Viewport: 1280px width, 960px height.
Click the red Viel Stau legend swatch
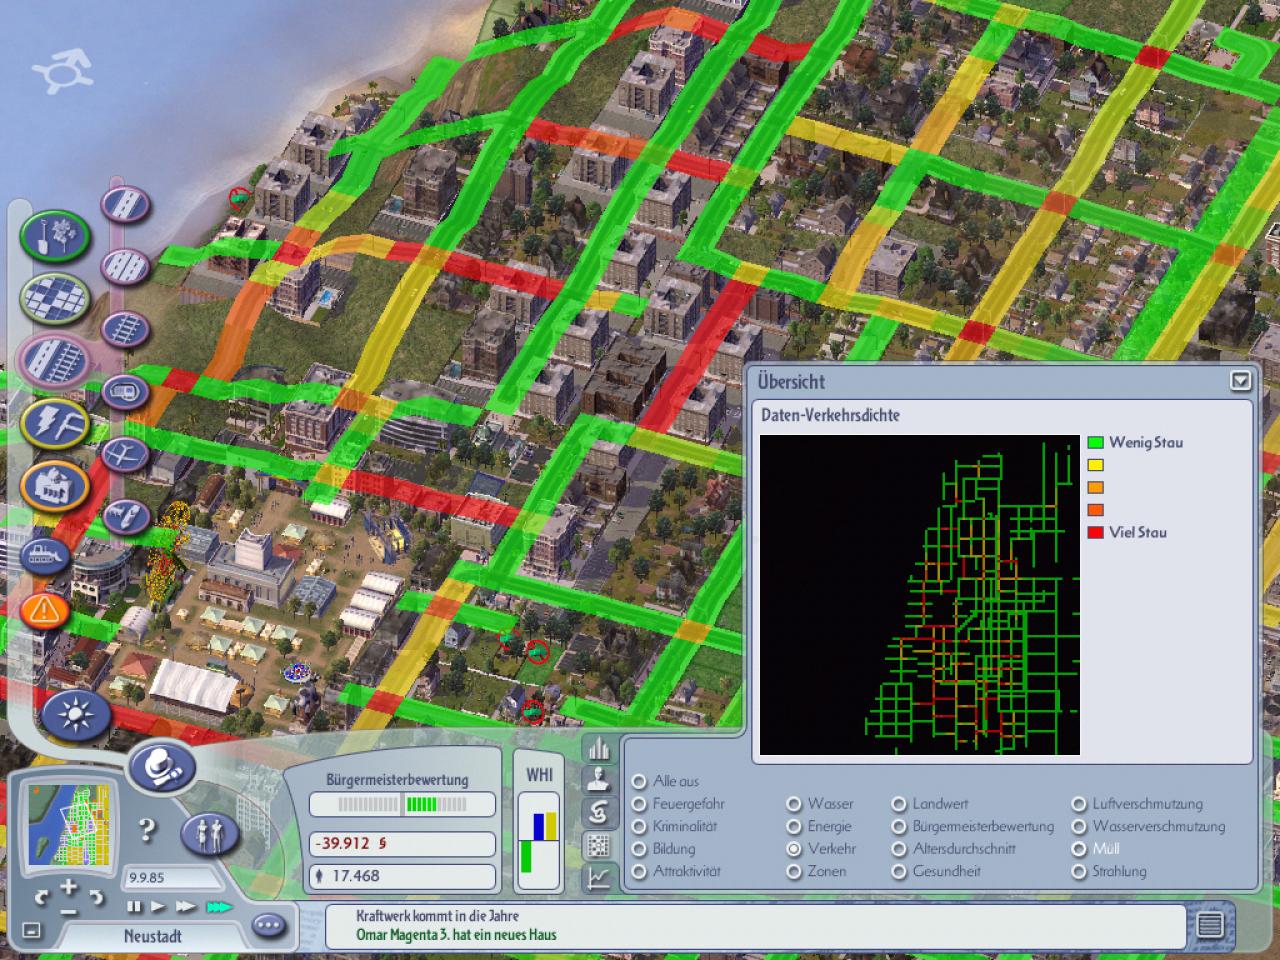pyautogui.click(x=1095, y=533)
